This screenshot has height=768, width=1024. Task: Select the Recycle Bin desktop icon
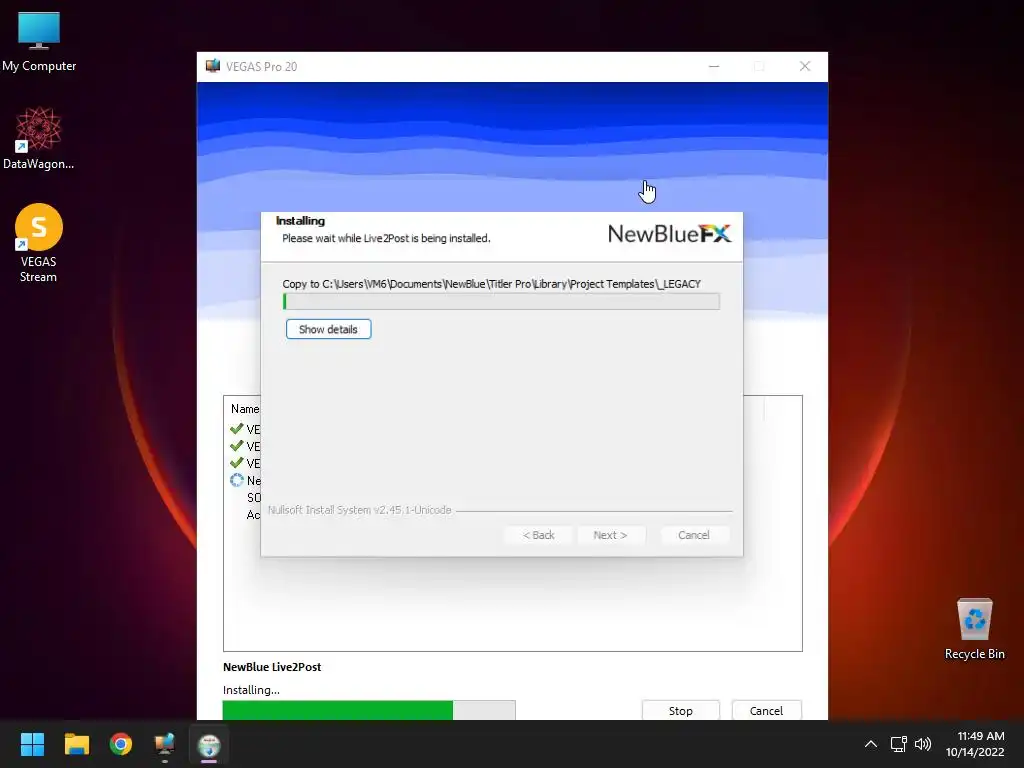coord(974,629)
